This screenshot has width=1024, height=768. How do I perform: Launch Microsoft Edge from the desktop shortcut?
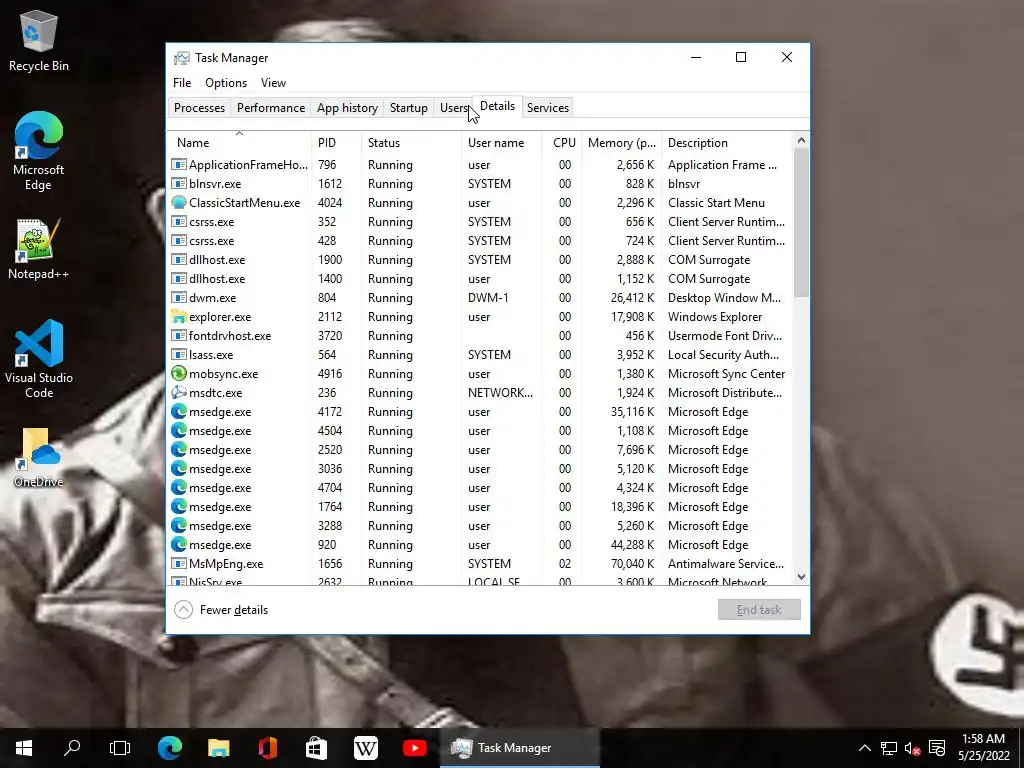(39, 151)
